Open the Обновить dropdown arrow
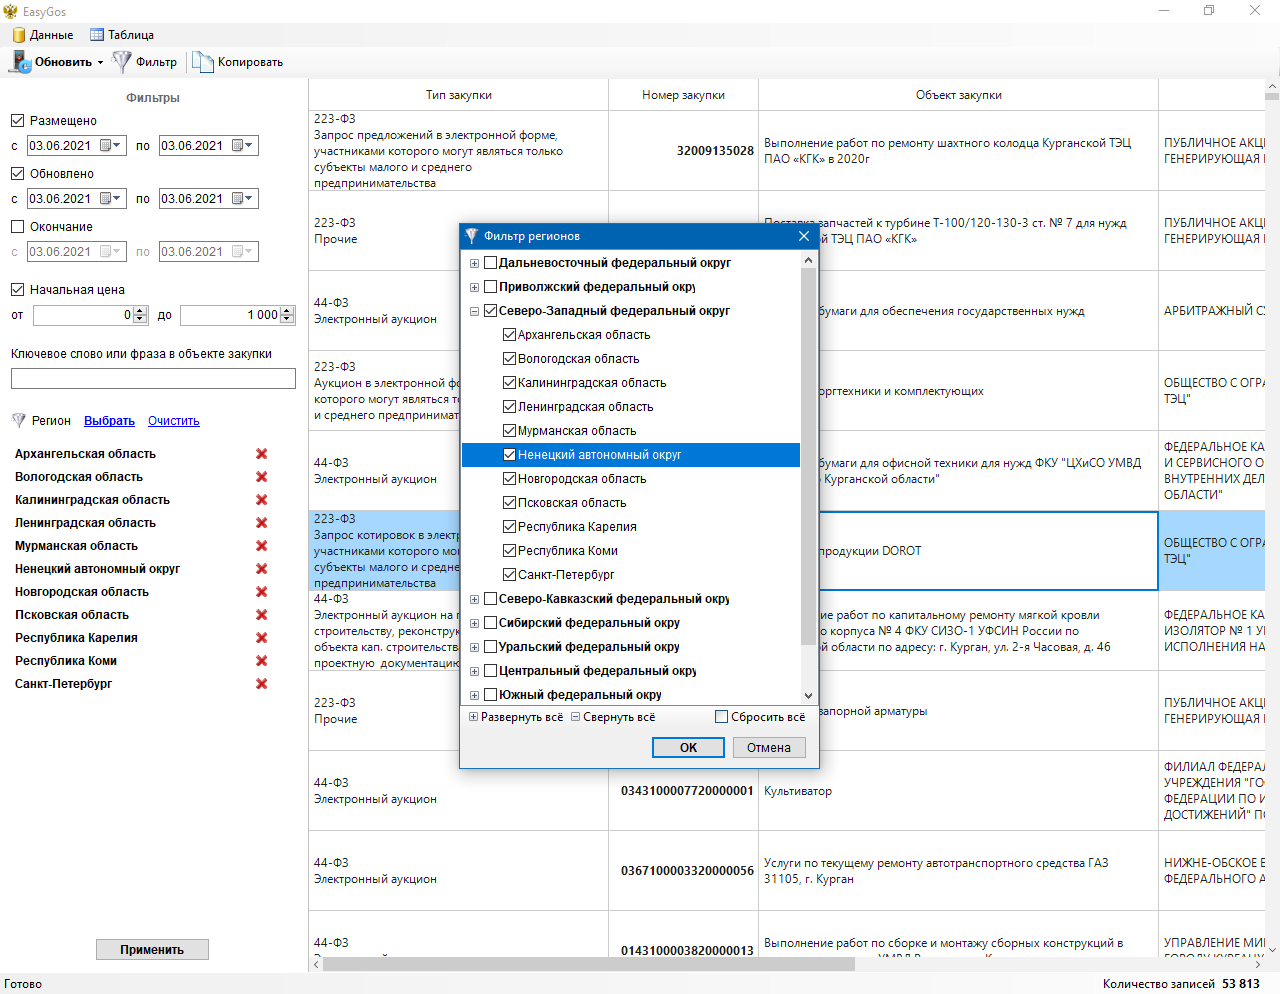 (100, 63)
